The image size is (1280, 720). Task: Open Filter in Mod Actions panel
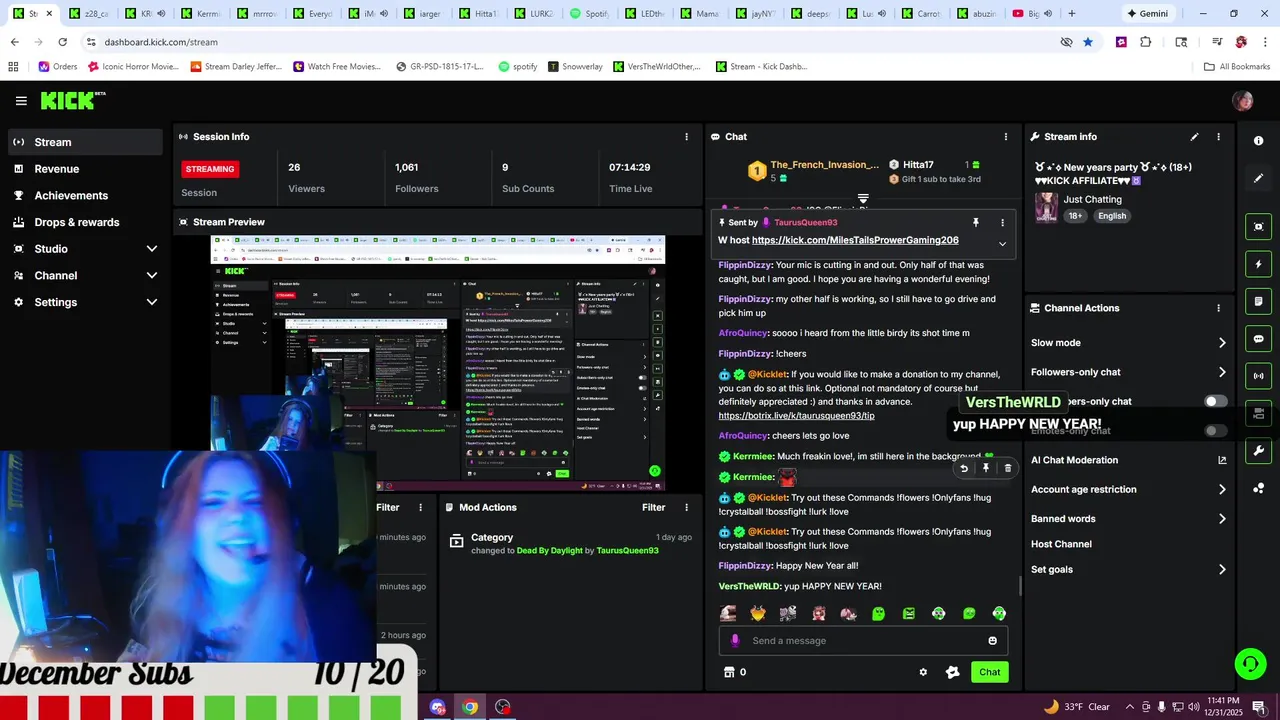(653, 508)
